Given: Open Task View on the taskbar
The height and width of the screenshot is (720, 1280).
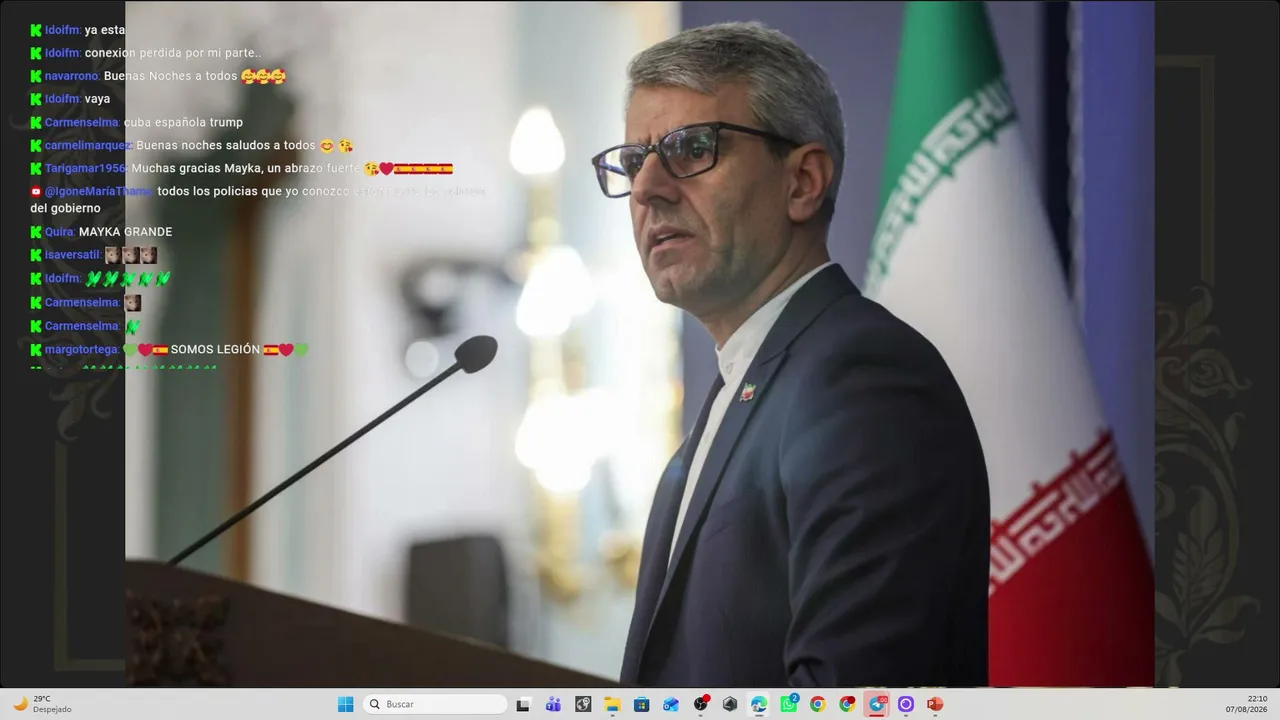Looking at the screenshot, I should tap(523, 704).
